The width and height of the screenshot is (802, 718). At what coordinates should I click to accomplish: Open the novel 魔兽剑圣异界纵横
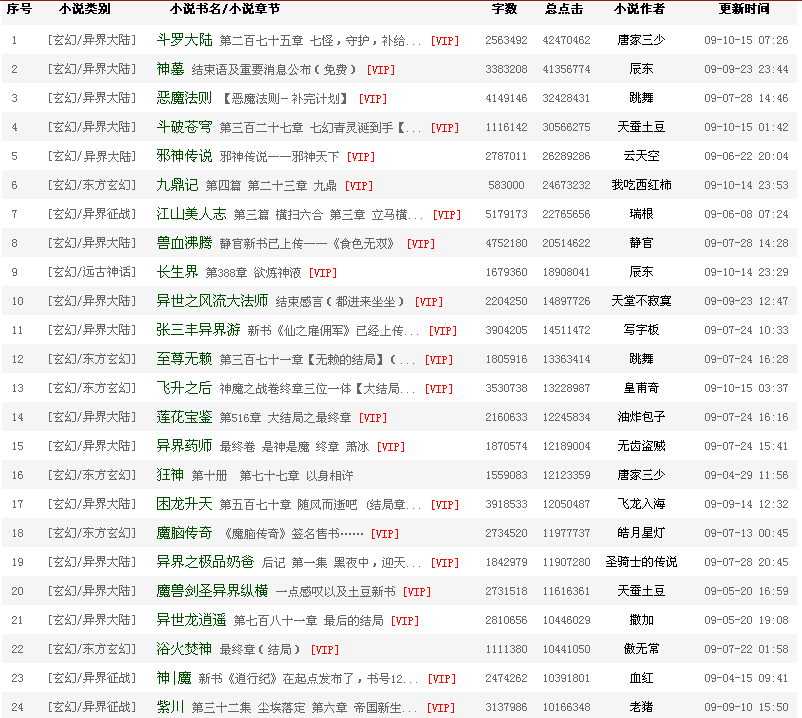212,591
